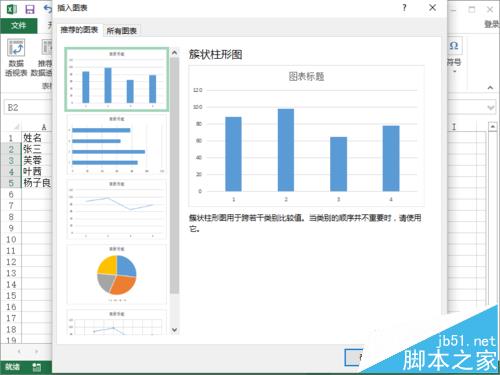Switch to the 所有图表 tab
The width and height of the screenshot is (500, 375).
pos(122,31)
